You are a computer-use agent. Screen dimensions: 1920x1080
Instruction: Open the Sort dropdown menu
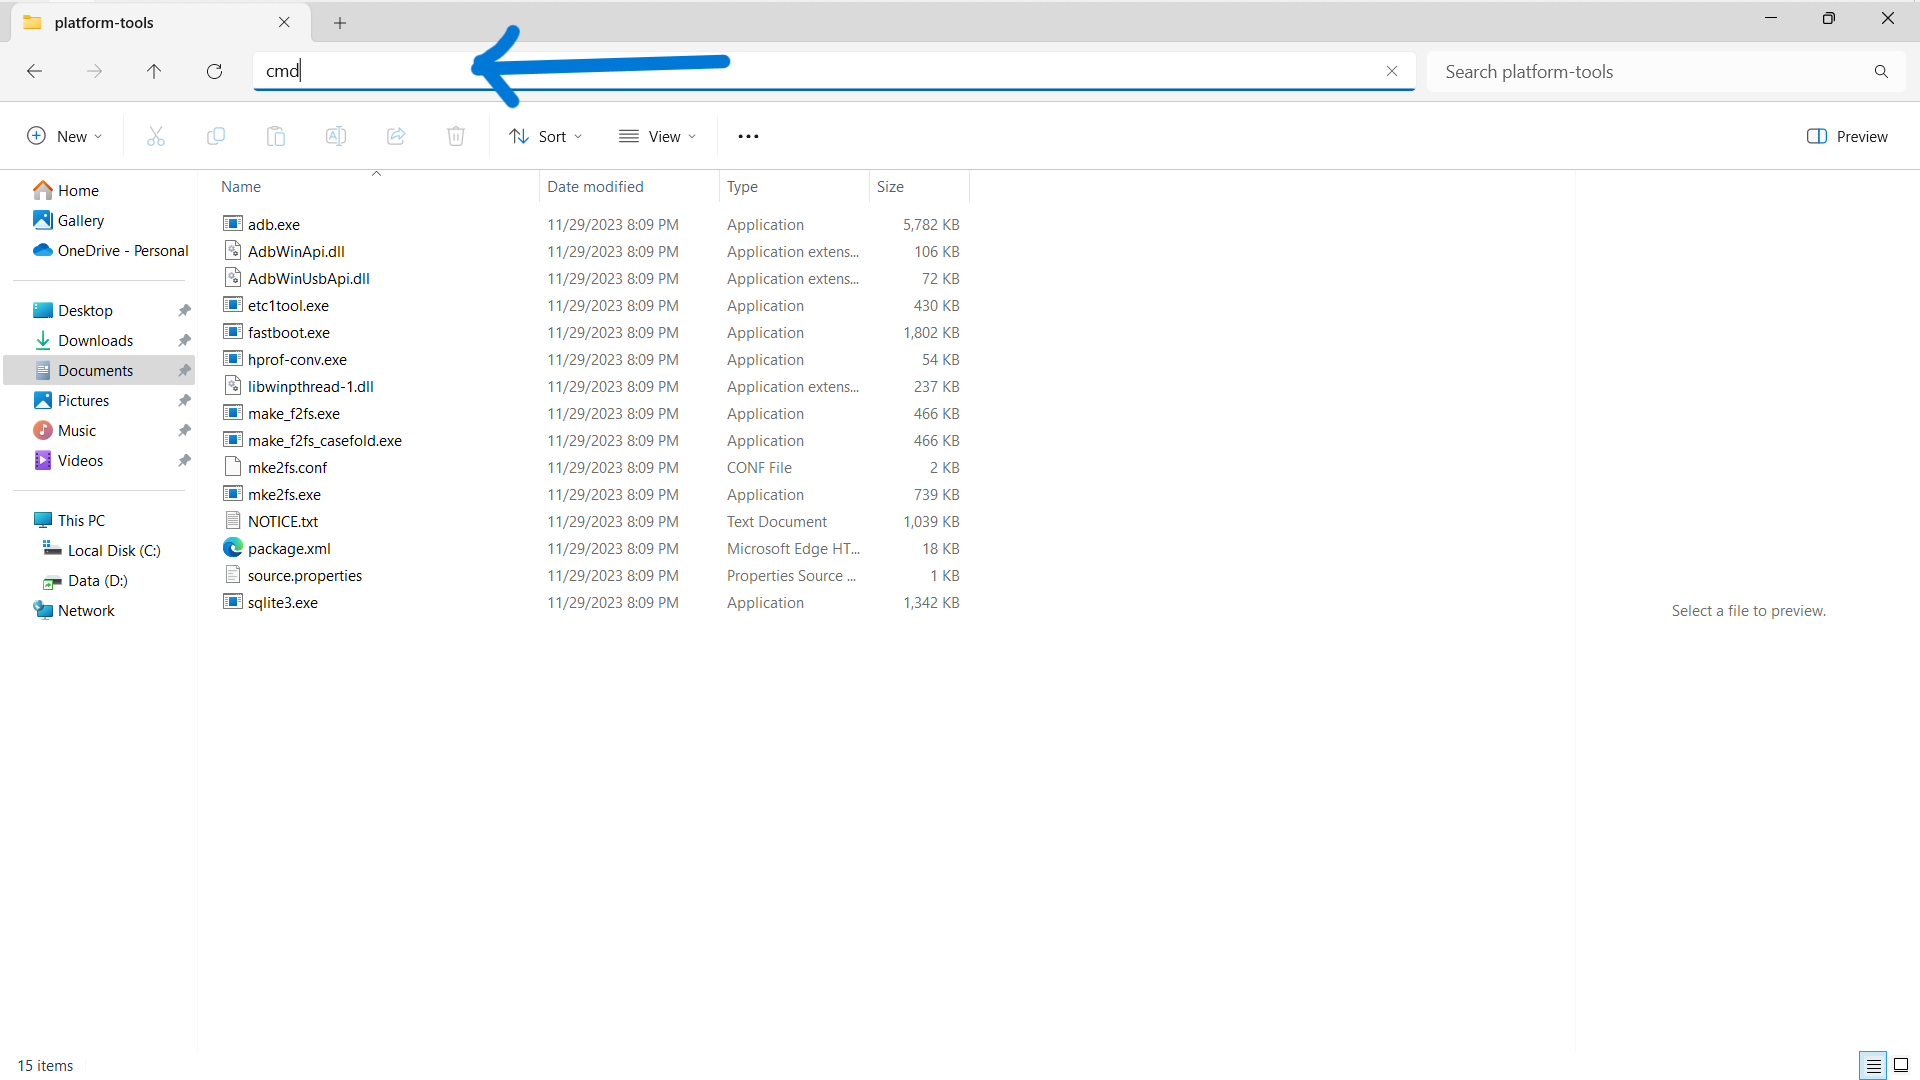[545, 136]
